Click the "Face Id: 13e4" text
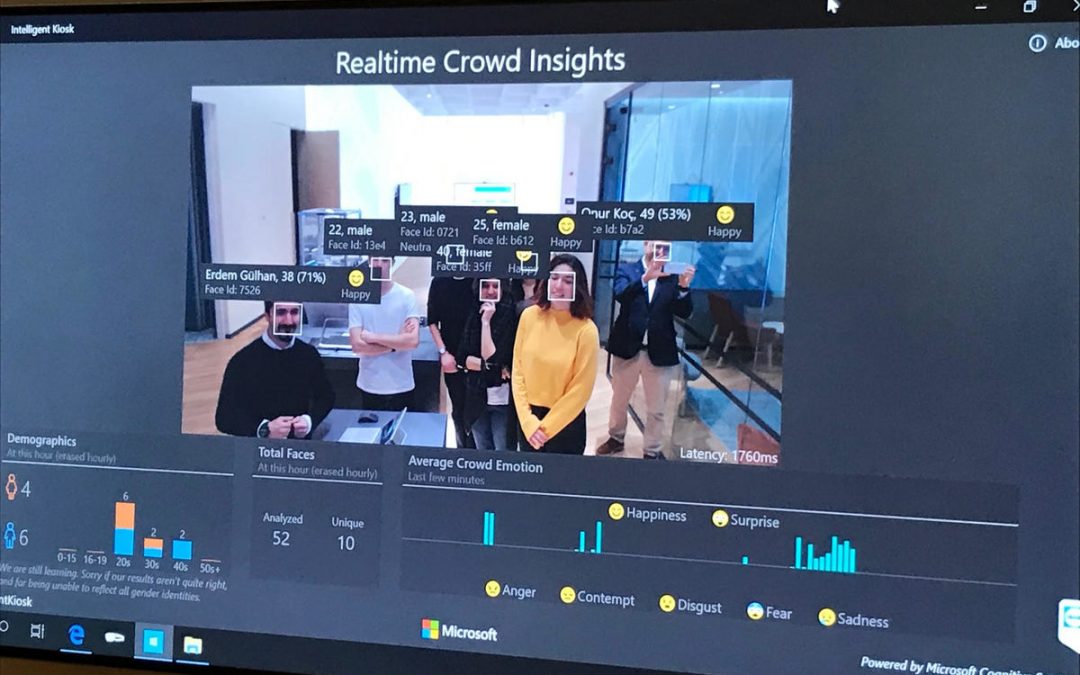1080x675 pixels. tap(356, 245)
